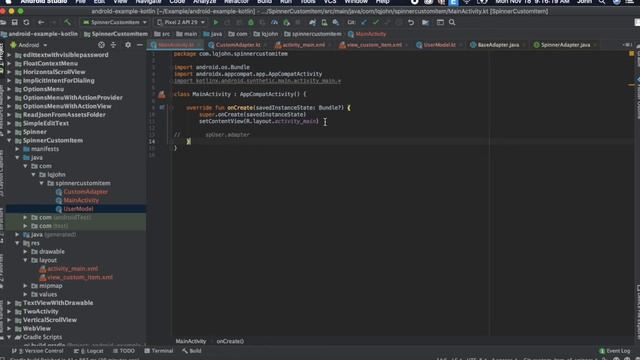Click the Save All toolbar icon
This screenshot has width=640, height=360.
[15, 22]
